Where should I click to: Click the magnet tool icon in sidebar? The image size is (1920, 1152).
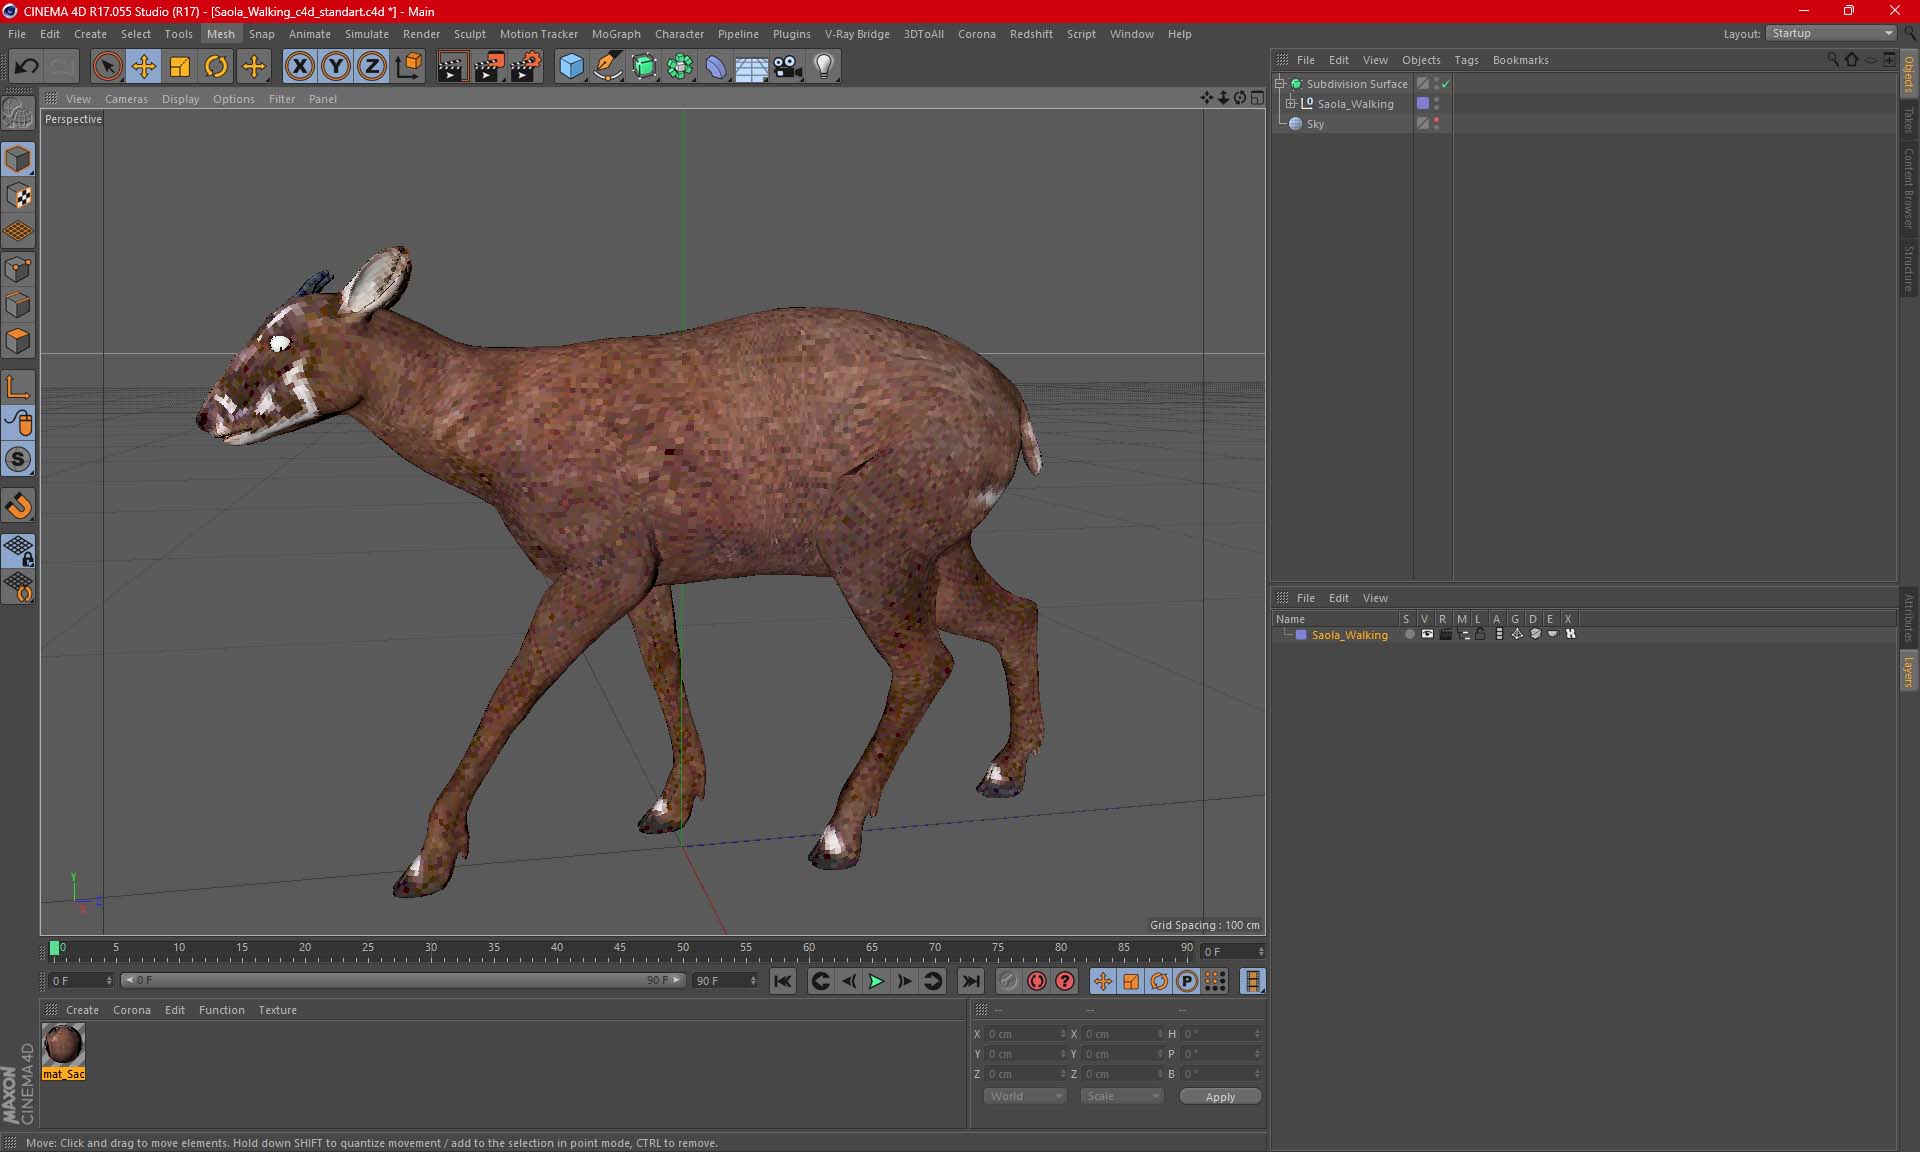point(18,506)
